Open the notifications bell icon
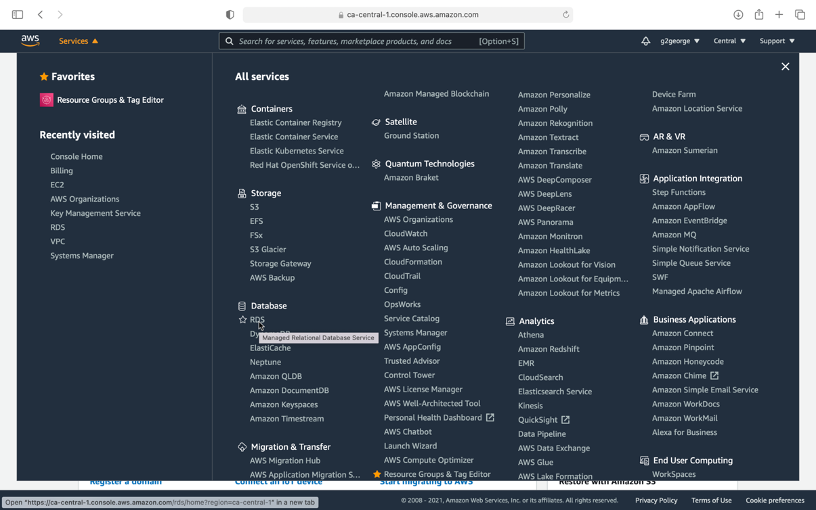The height and width of the screenshot is (510, 816). coord(645,41)
